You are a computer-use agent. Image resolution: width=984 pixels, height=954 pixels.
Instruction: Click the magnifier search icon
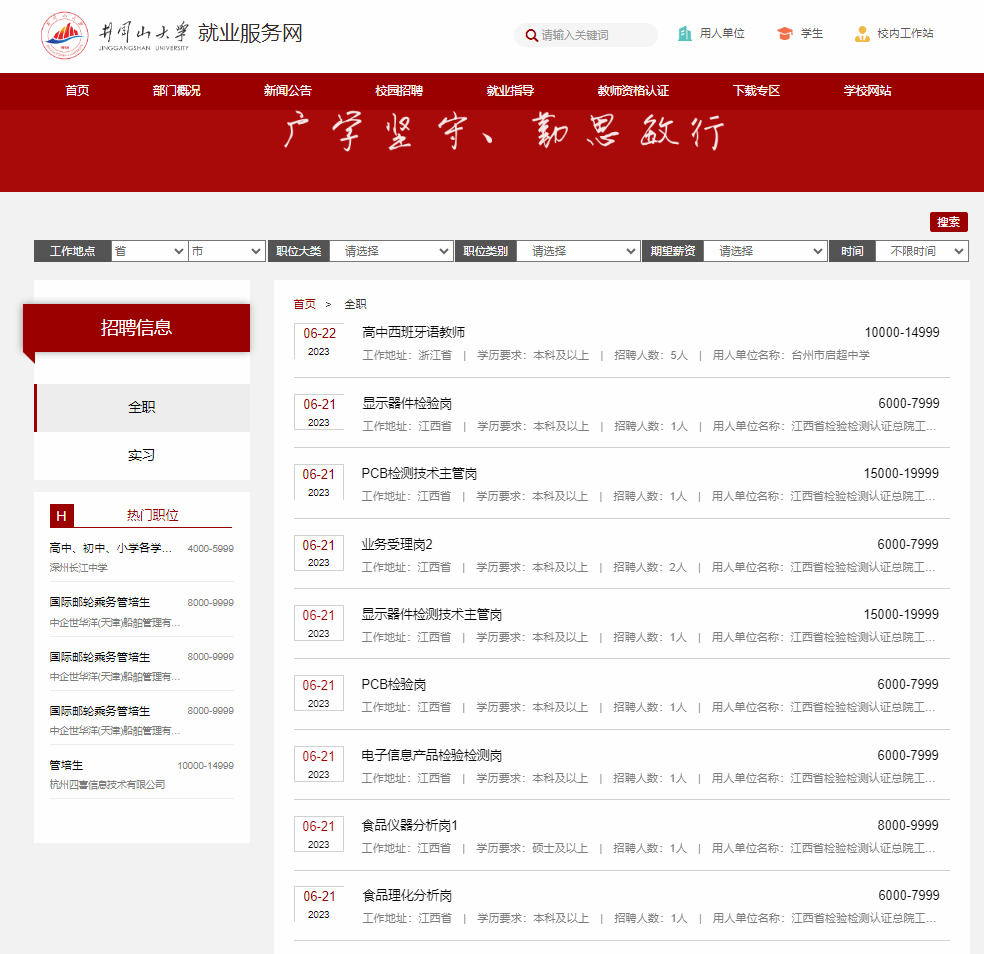tap(531, 36)
